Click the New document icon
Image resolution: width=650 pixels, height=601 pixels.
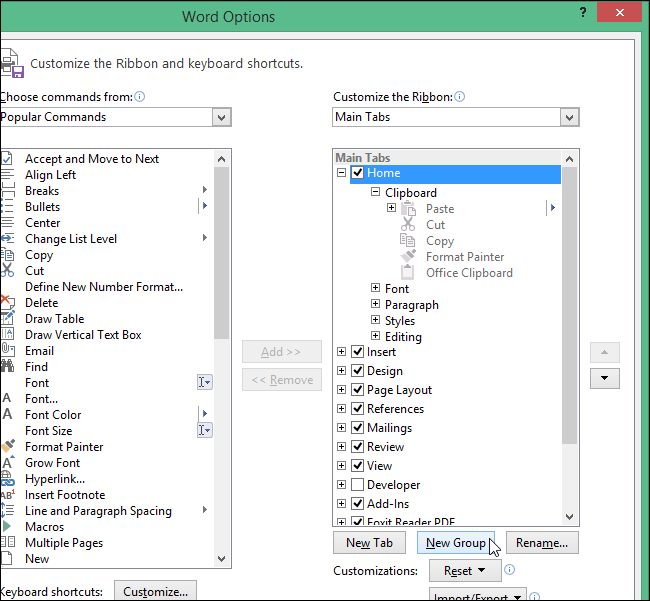click(x=7, y=558)
